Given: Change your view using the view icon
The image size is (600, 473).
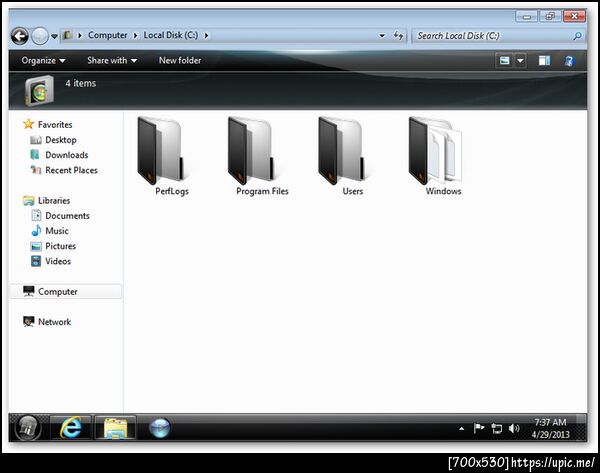Looking at the screenshot, I should tap(505, 60).
